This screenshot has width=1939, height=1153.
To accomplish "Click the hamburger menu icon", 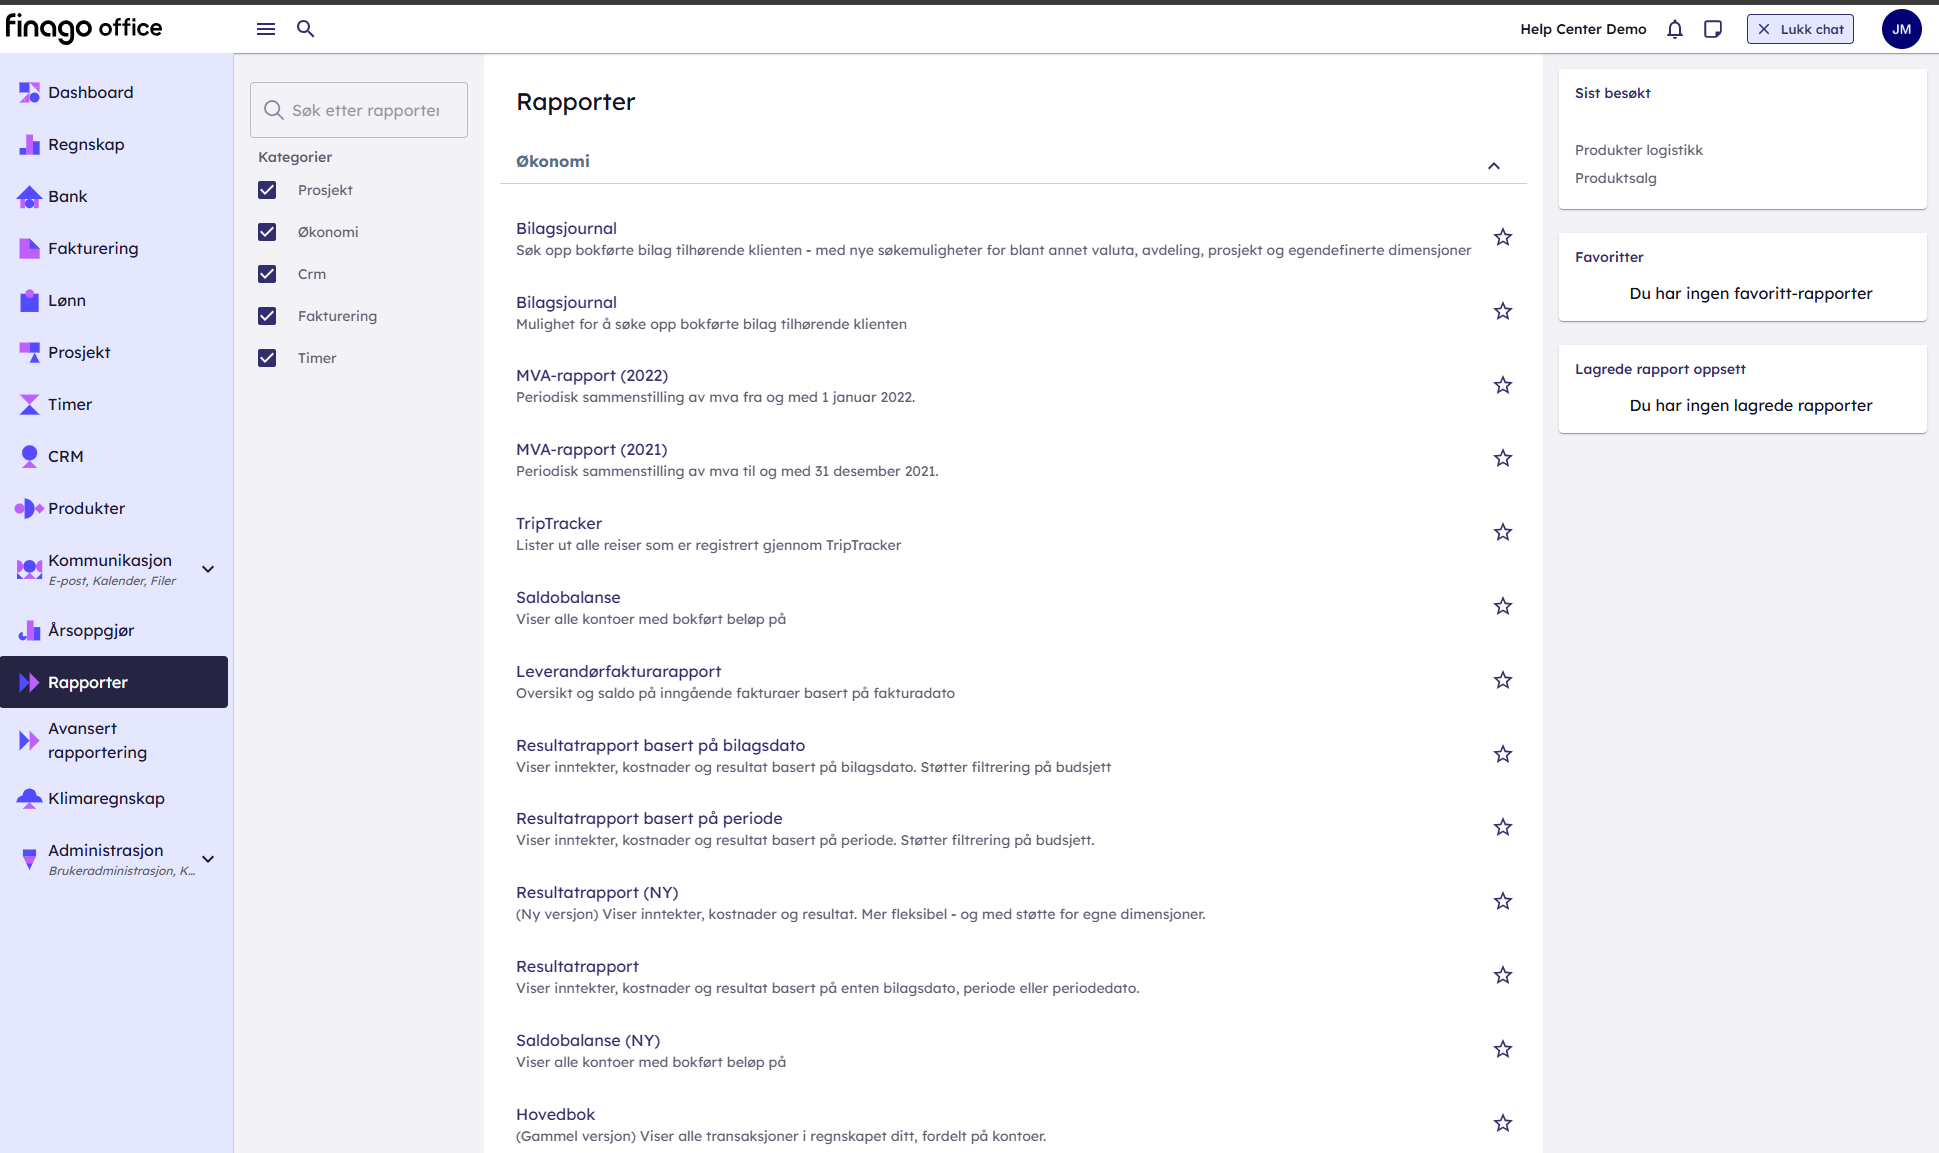I will [266, 29].
